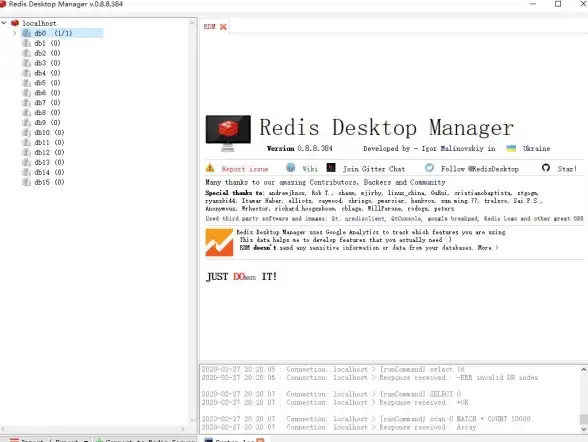588x442 pixels.
Task: Select the db0 (1/1) database row
Action: [62, 33]
